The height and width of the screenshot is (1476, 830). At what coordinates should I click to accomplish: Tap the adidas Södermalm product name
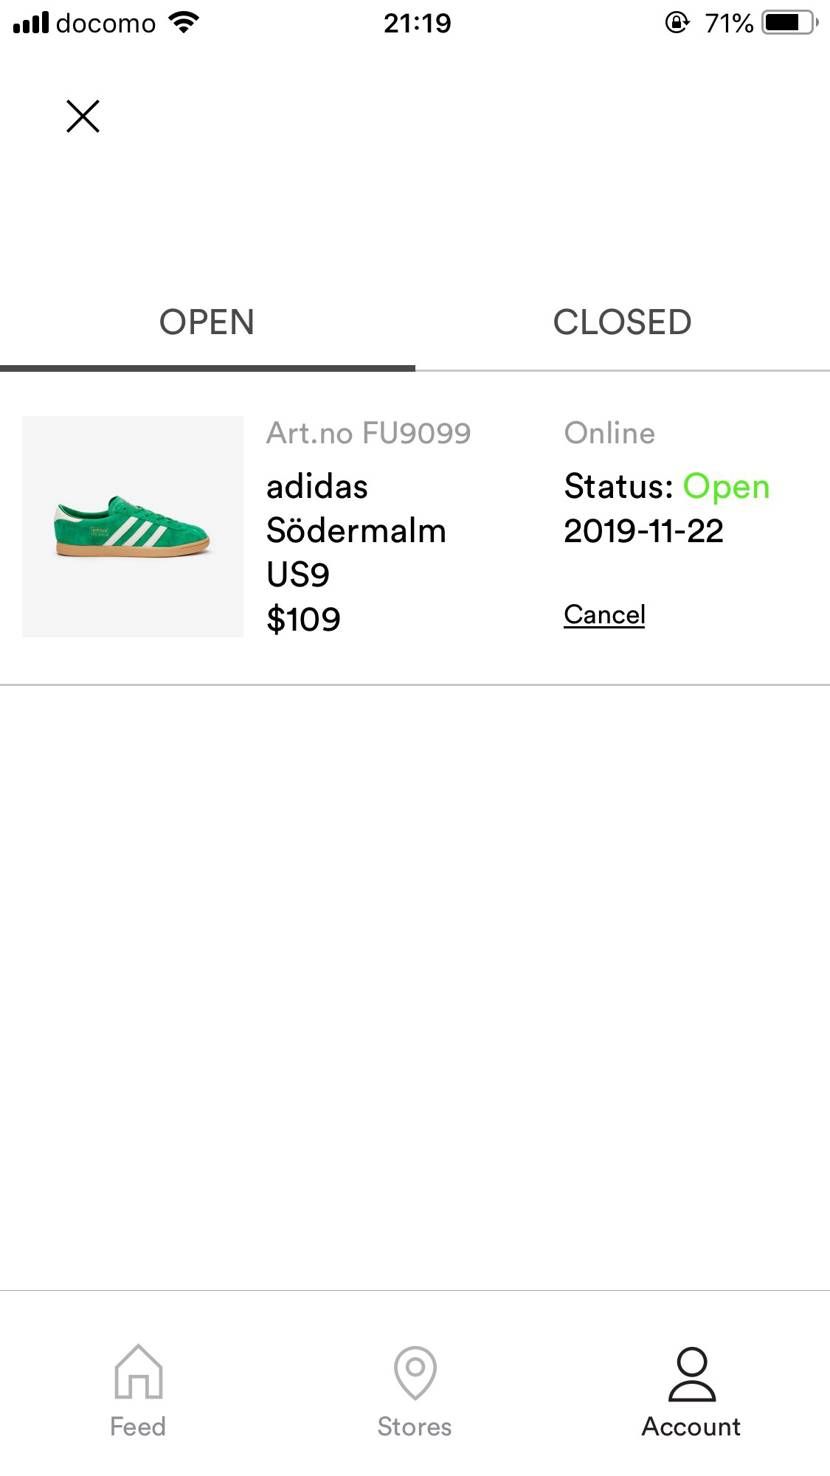[356, 508]
